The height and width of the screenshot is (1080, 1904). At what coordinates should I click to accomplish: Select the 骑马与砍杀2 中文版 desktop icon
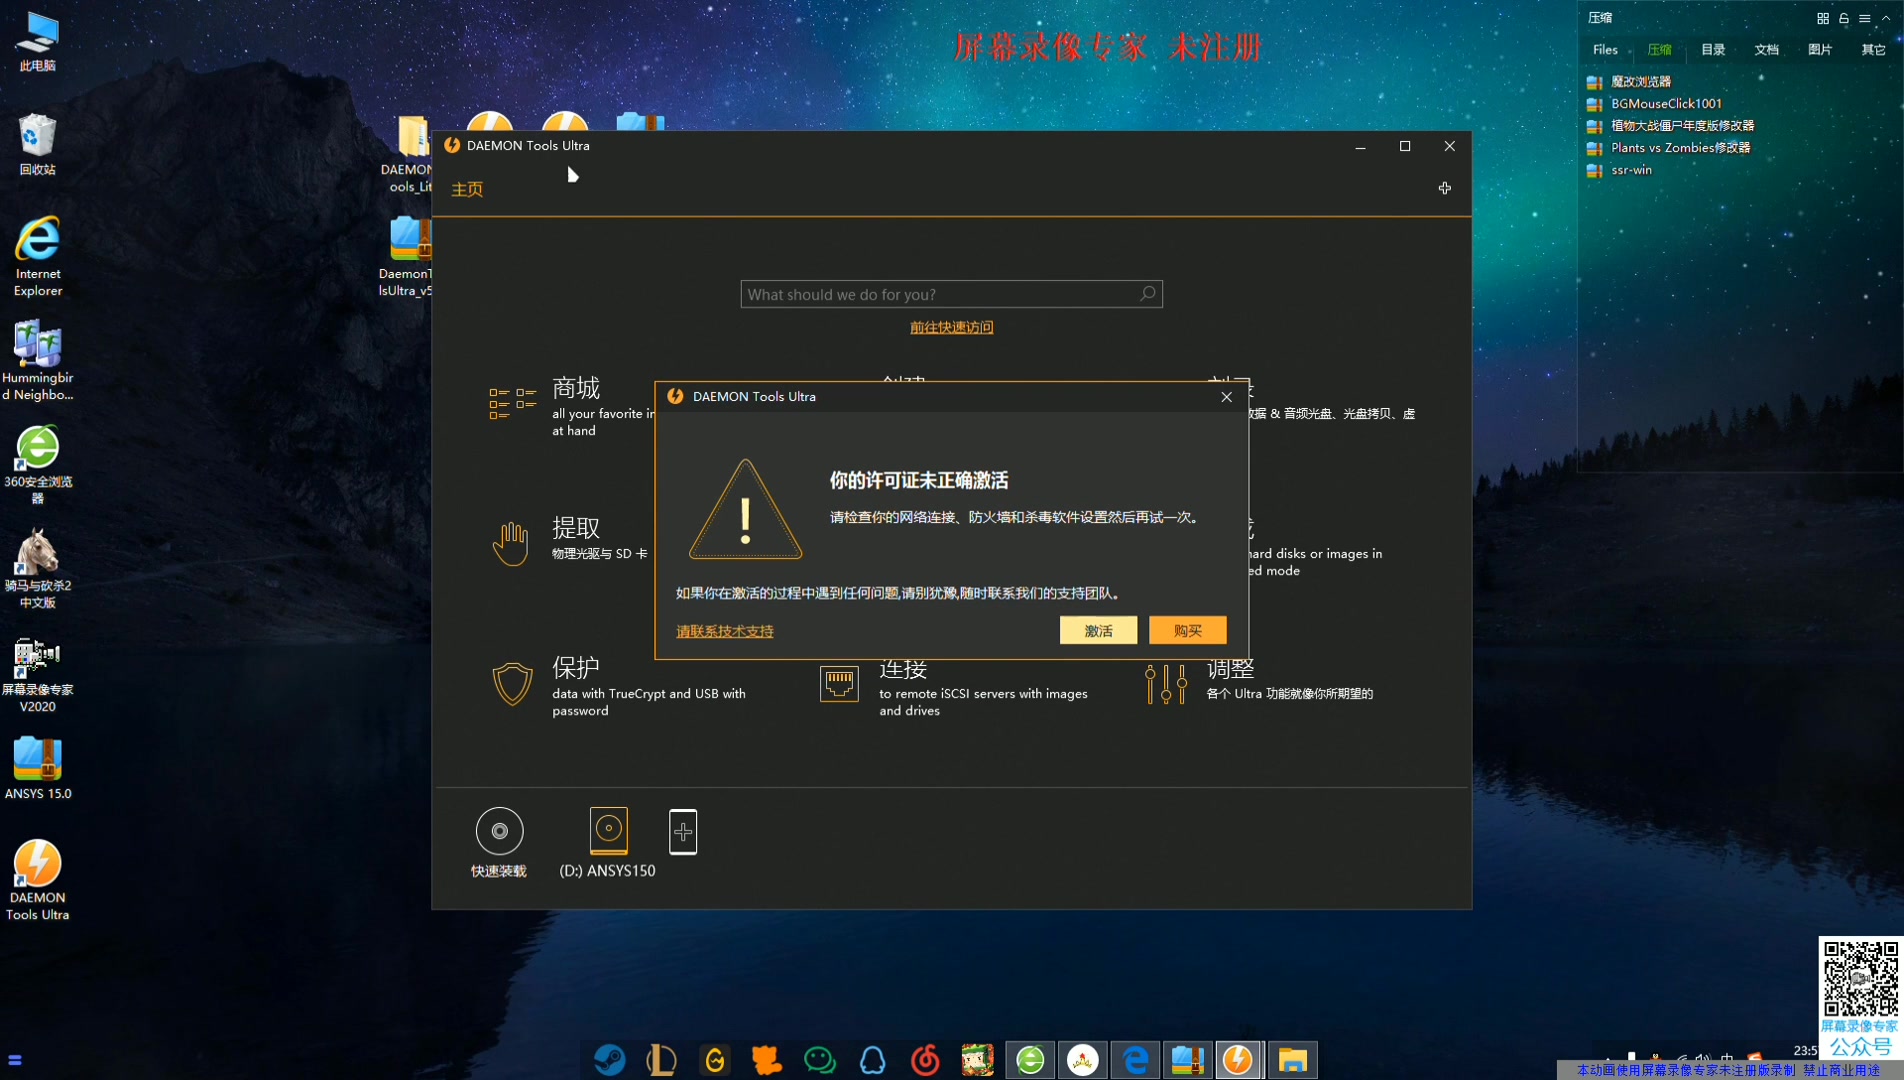[x=38, y=568]
